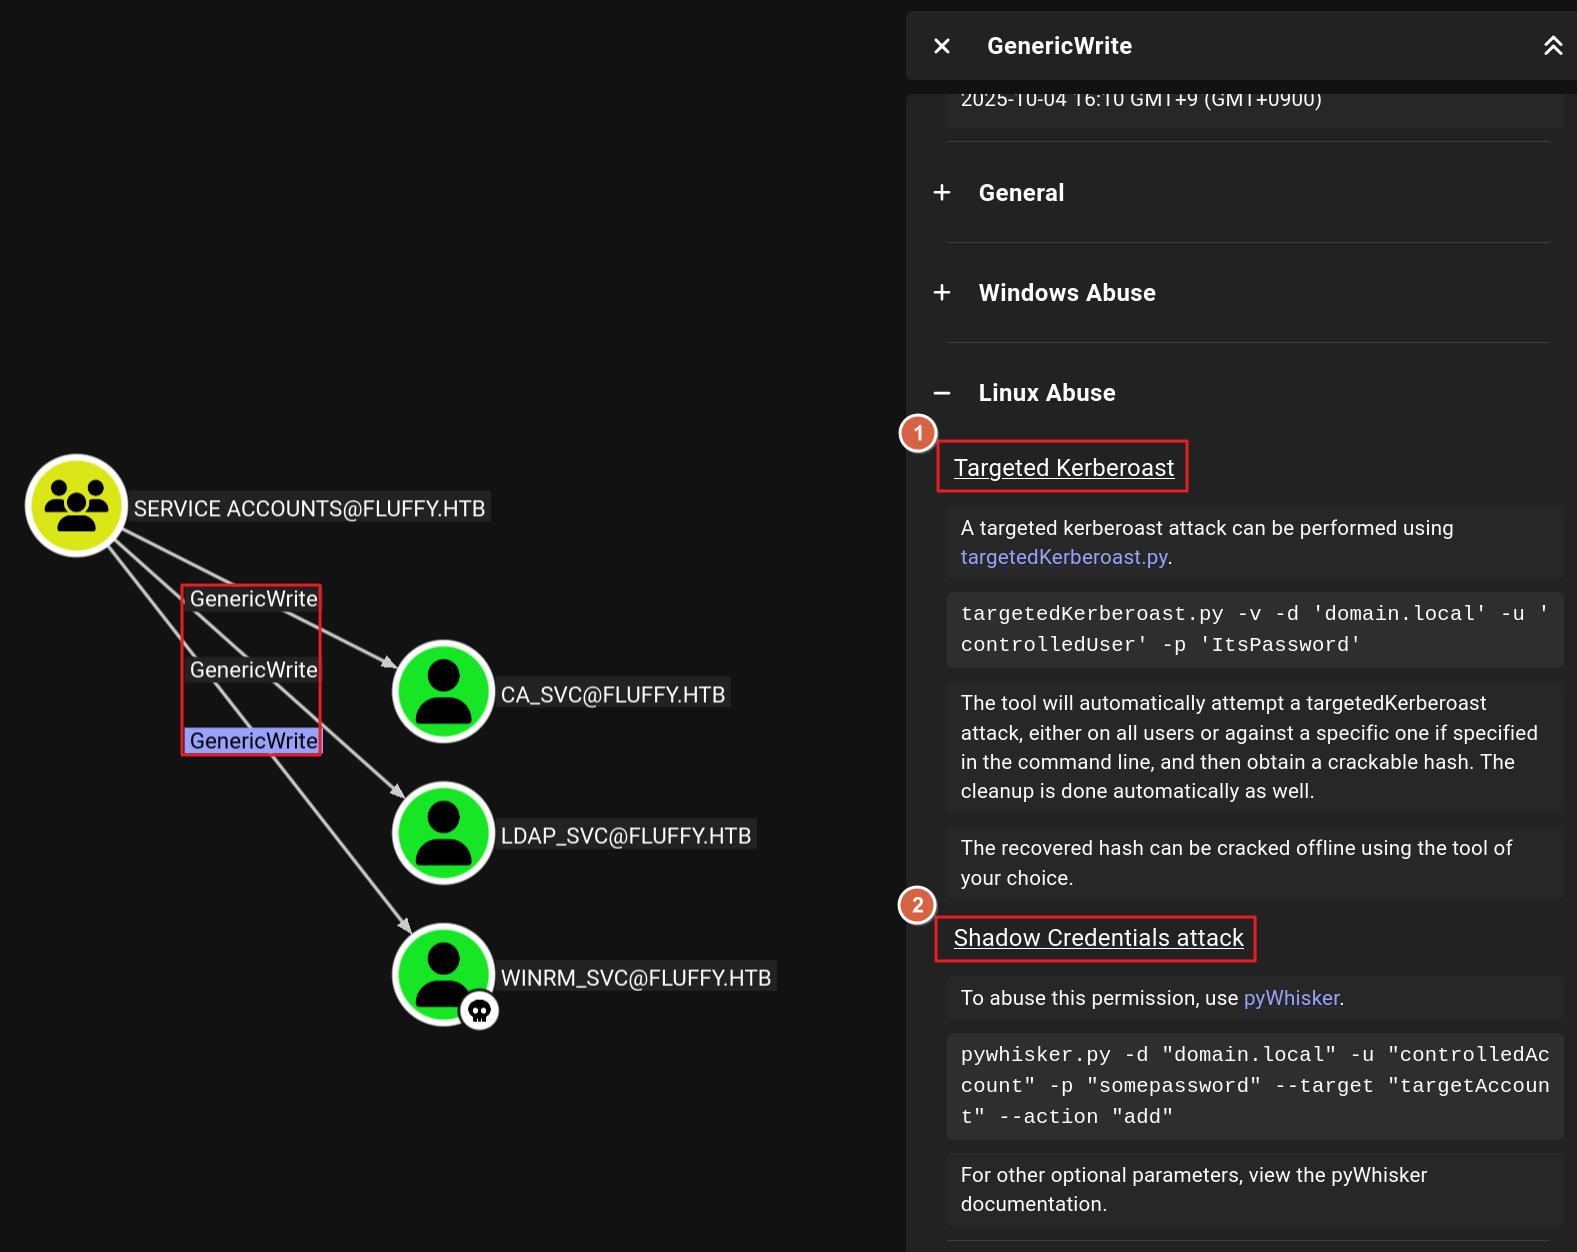Click the top GenericWrite edge label
Viewport: 1577px width, 1252px height.
pyautogui.click(x=253, y=599)
